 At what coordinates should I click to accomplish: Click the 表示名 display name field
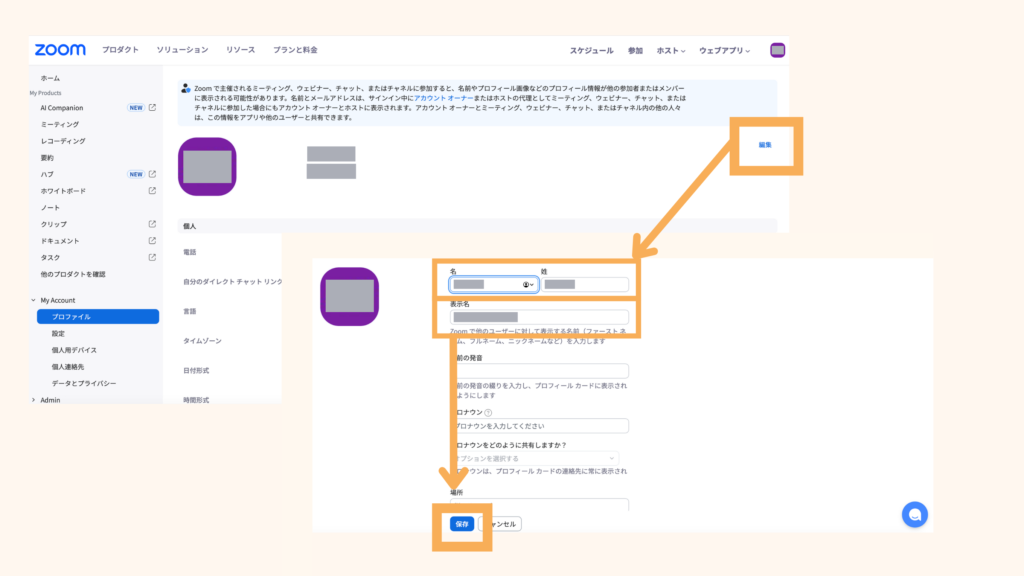(x=540, y=317)
